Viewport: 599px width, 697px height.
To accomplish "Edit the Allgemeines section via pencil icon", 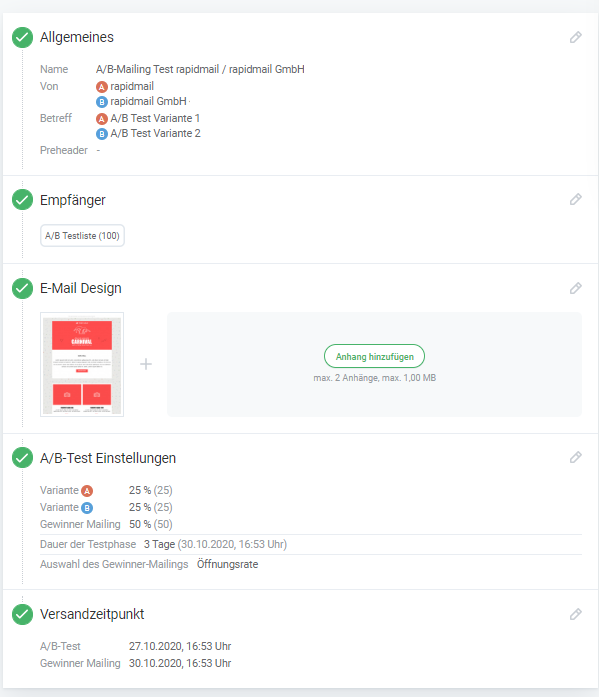I will 575,37.
